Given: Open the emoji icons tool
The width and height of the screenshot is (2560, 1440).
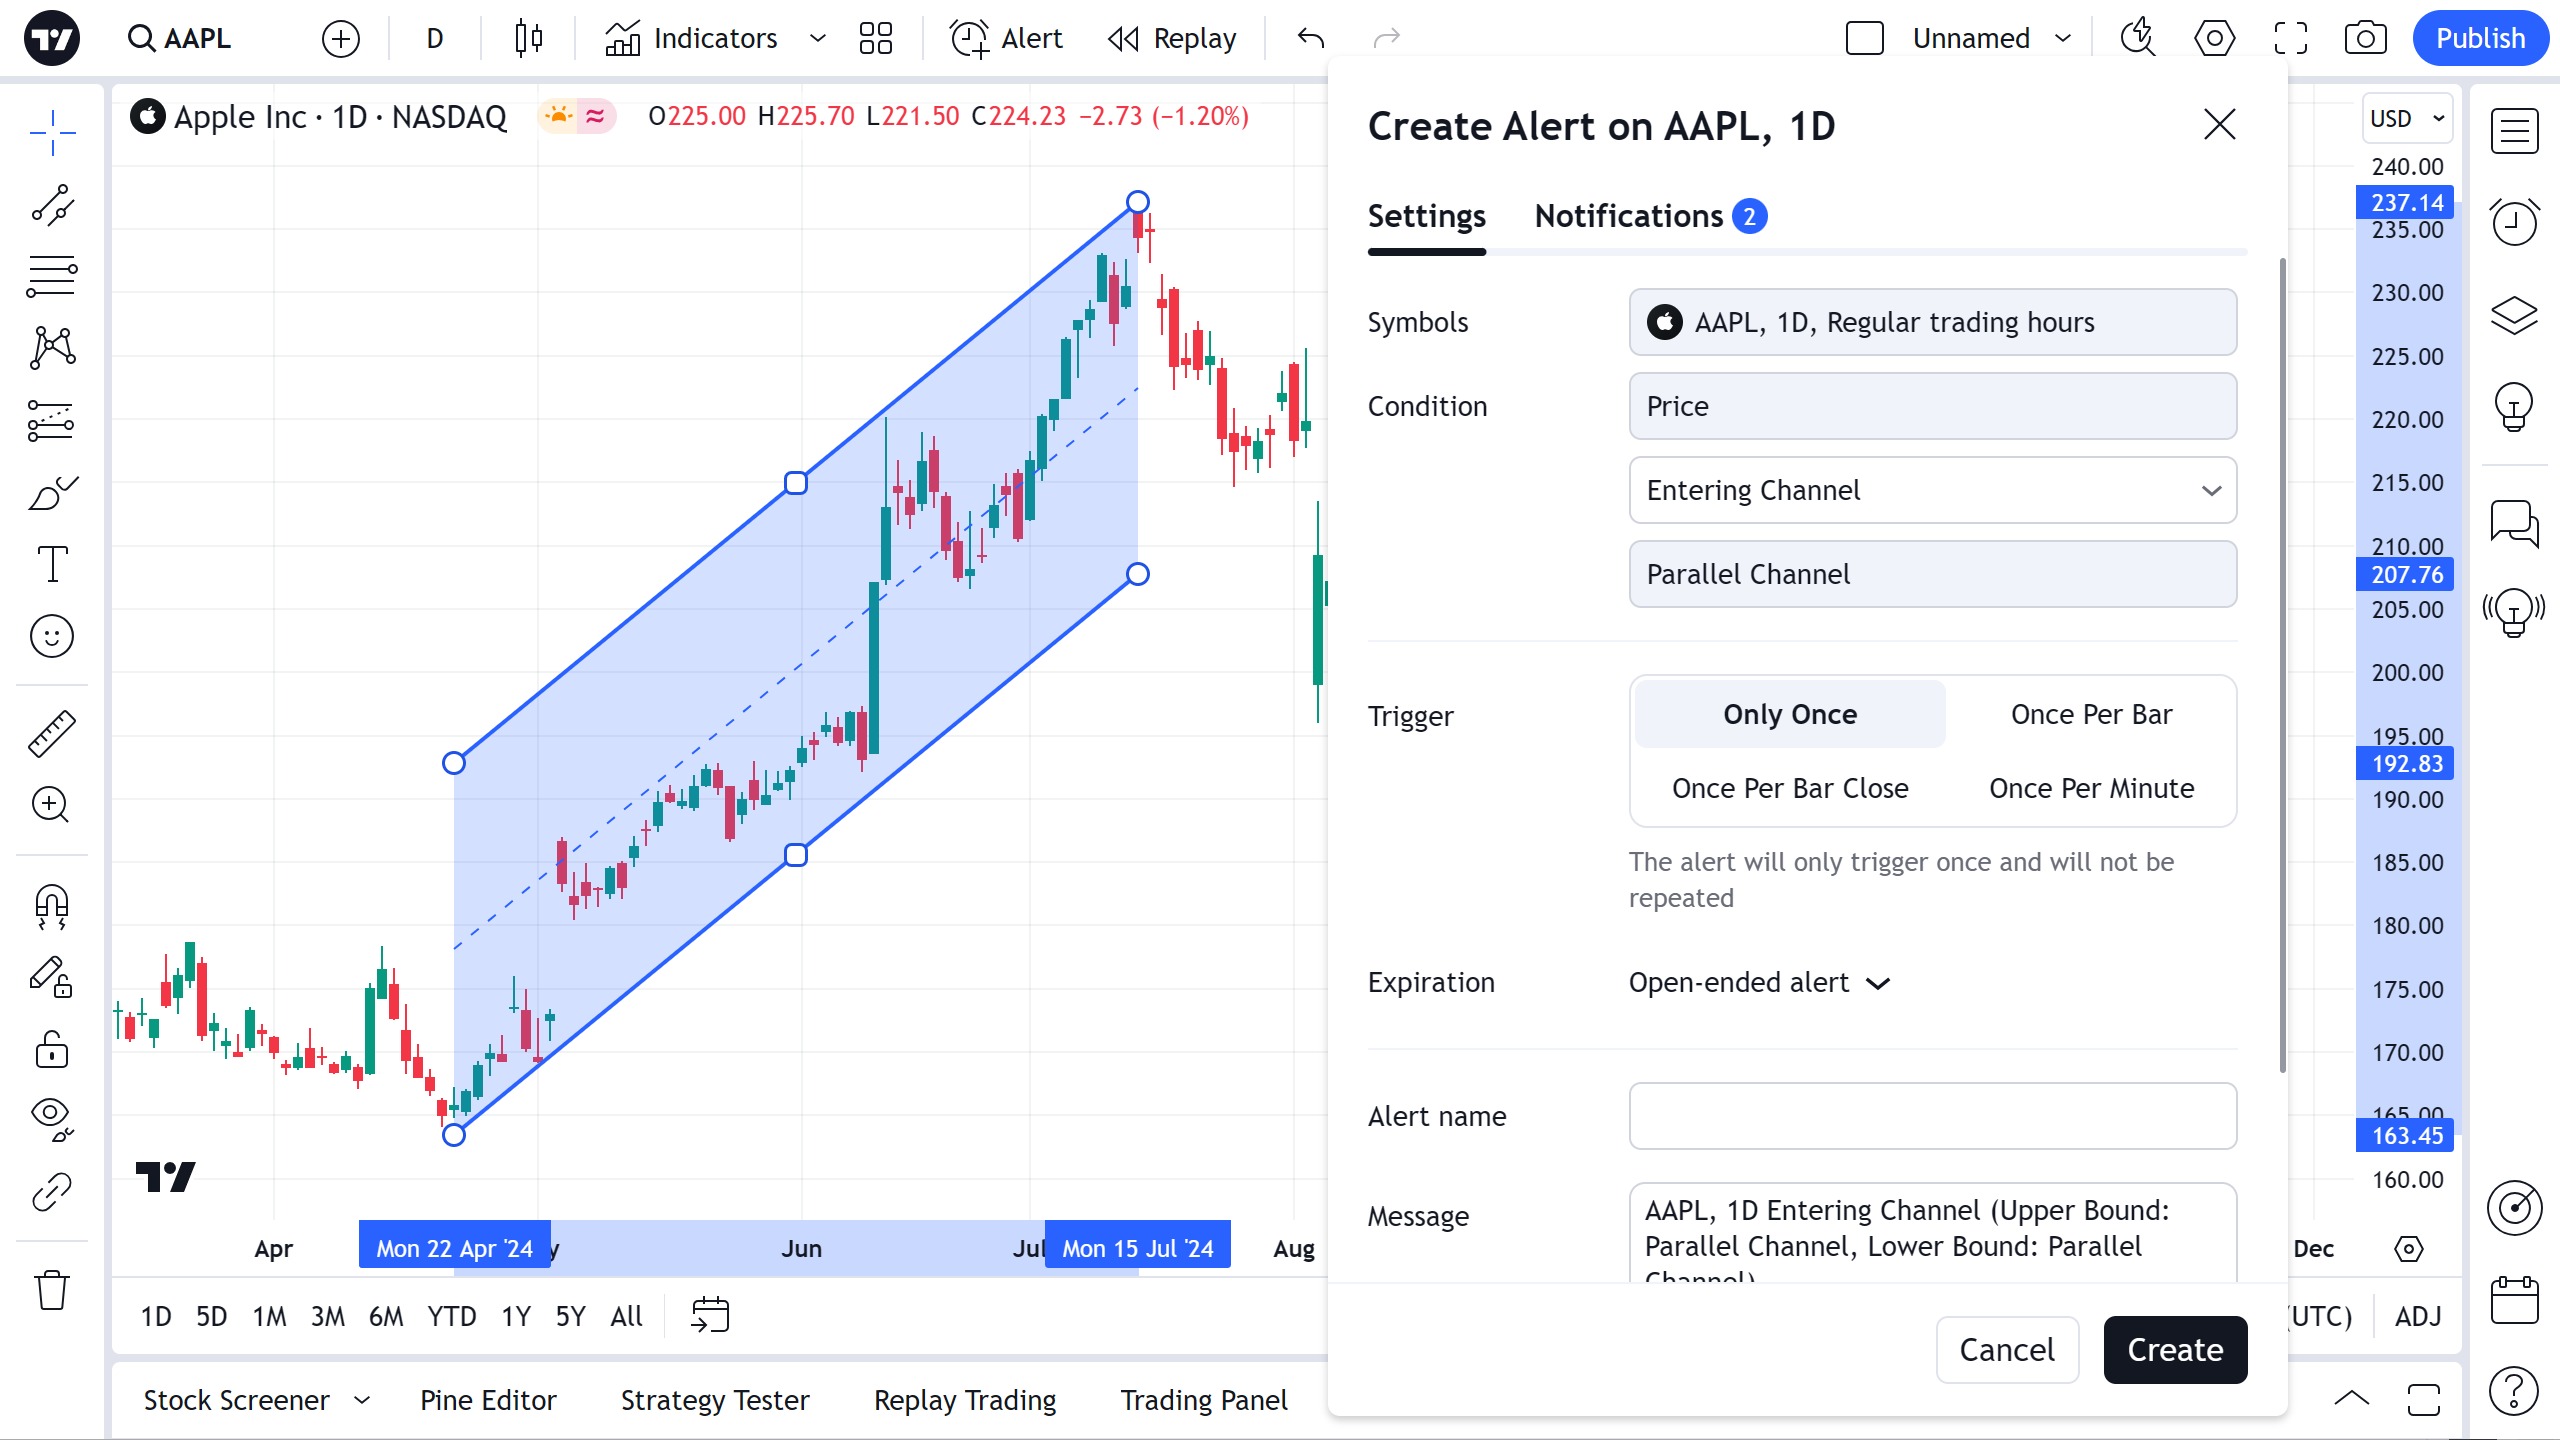Looking at the screenshot, I should coord(51,636).
